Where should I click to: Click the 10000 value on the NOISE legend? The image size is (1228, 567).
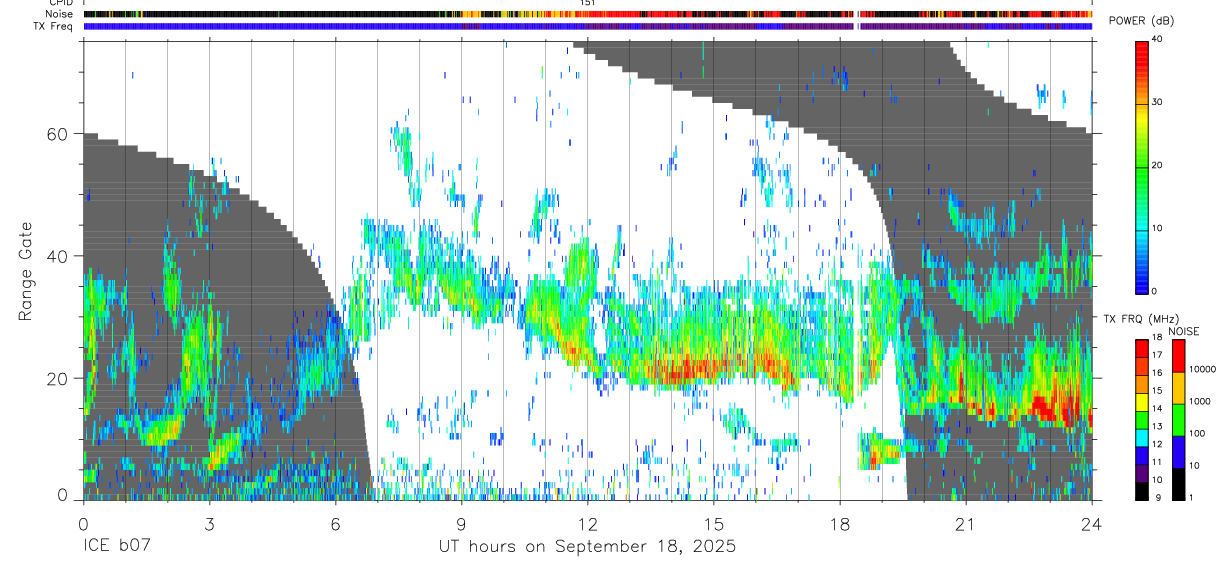[1201, 369]
